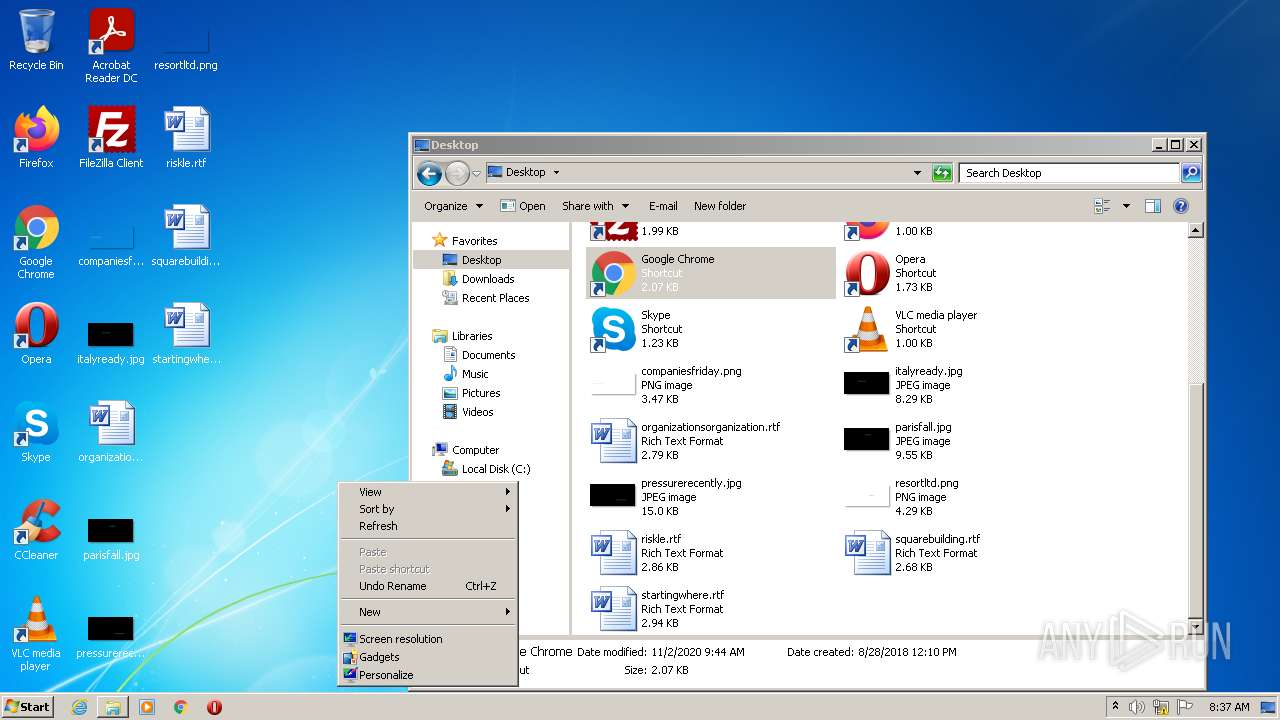1280x720 pixels.
Task: Click the file list scrollbar down arrow
Action: tap(1195, 626)
